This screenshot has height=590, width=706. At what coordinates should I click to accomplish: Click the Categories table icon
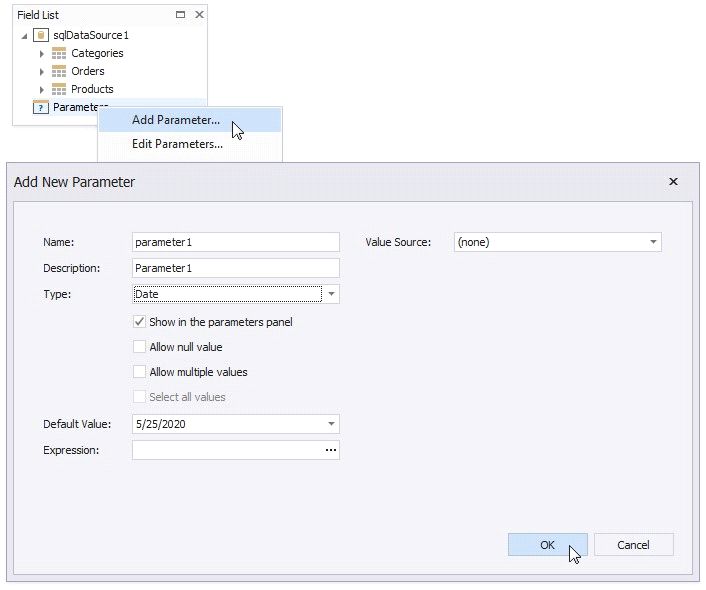pos(59,54)
